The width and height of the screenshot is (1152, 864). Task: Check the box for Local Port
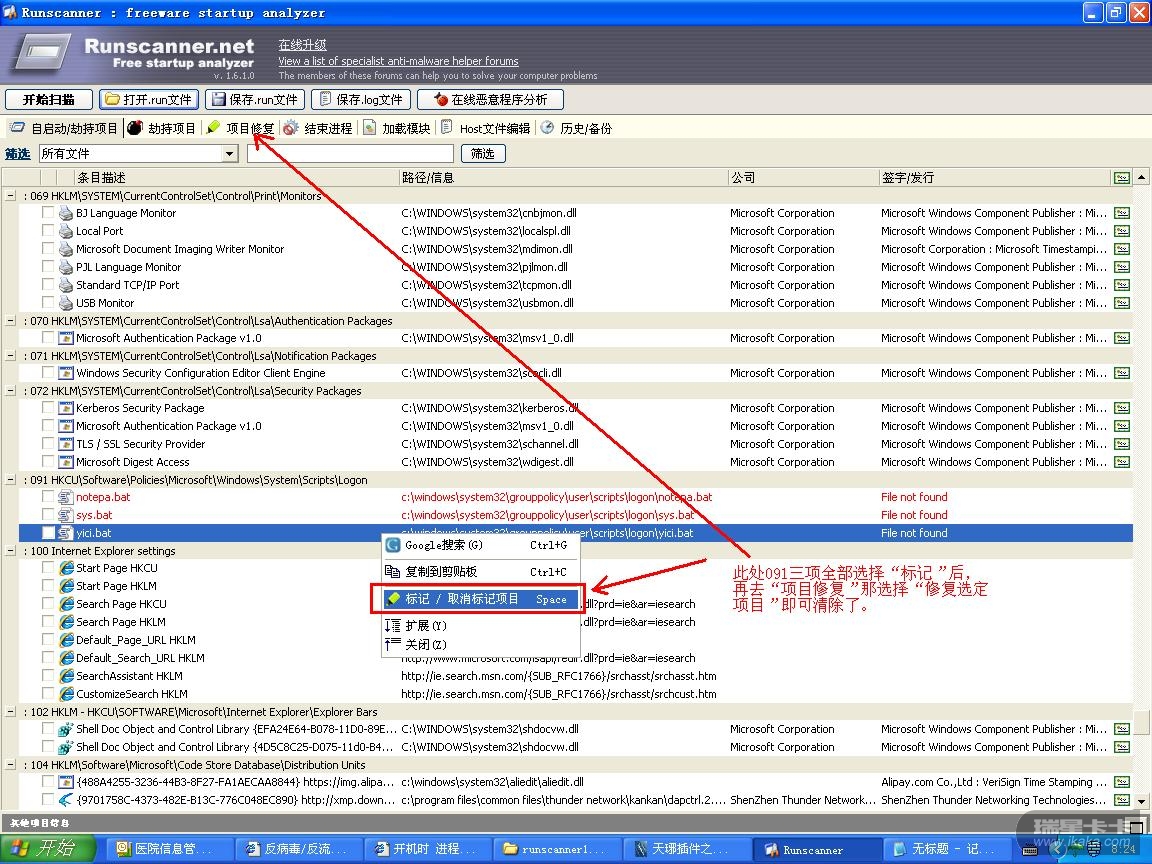click(48, 231)
